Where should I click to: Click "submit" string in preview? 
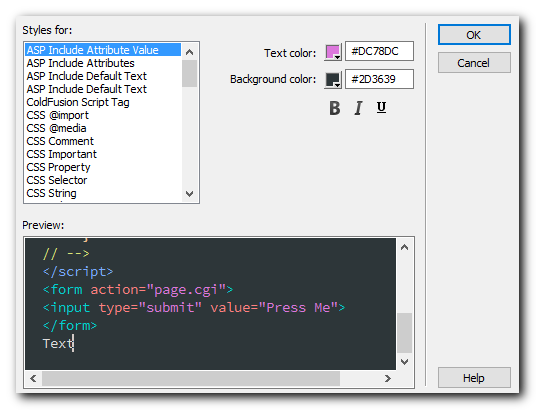coord(170,307)
